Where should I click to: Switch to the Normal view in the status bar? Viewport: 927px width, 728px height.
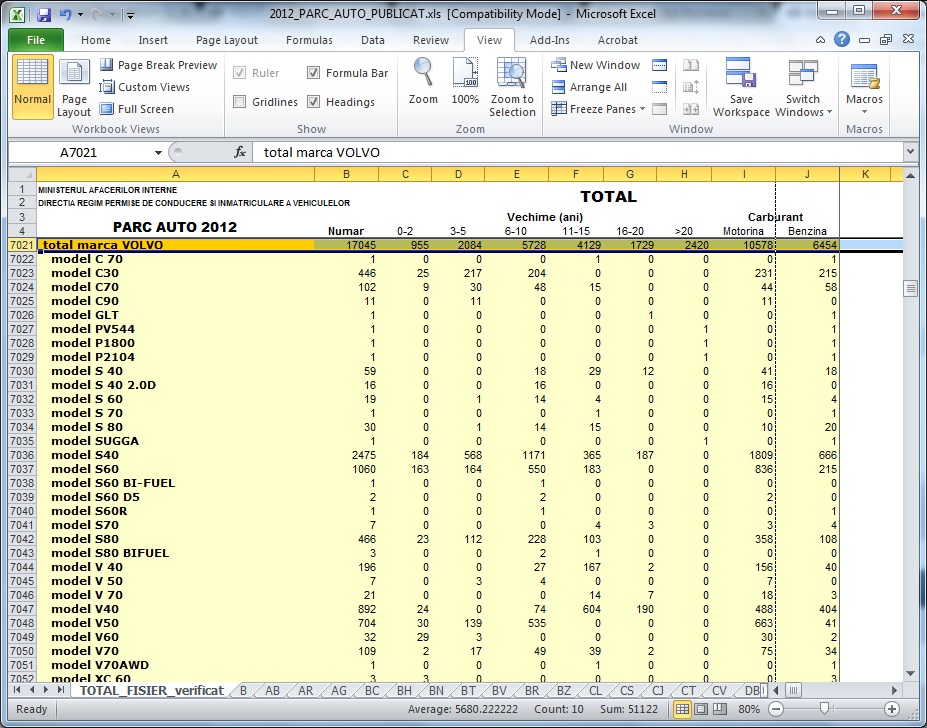tap(682, 709)
